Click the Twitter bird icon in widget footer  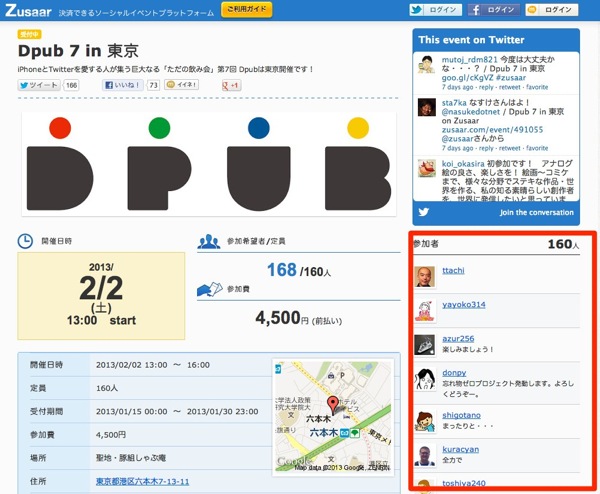[424, 212]
